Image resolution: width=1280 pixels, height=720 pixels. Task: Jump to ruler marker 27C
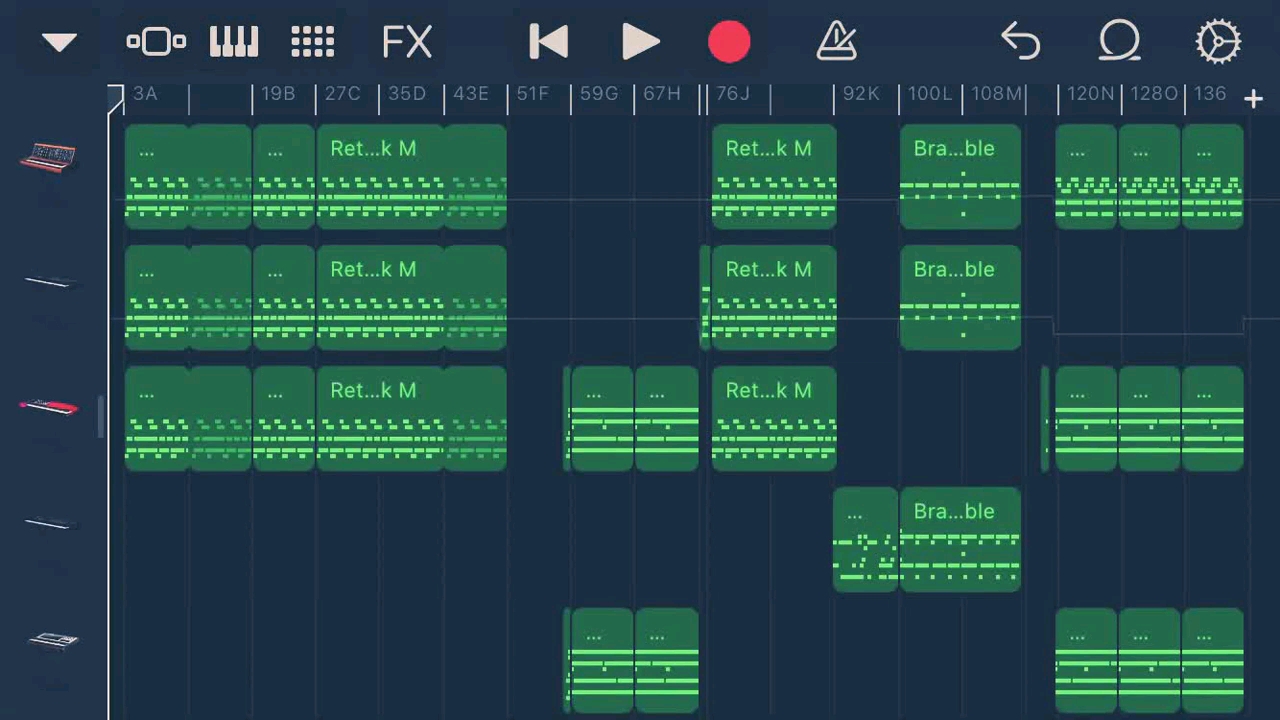(x=342, y=93)
